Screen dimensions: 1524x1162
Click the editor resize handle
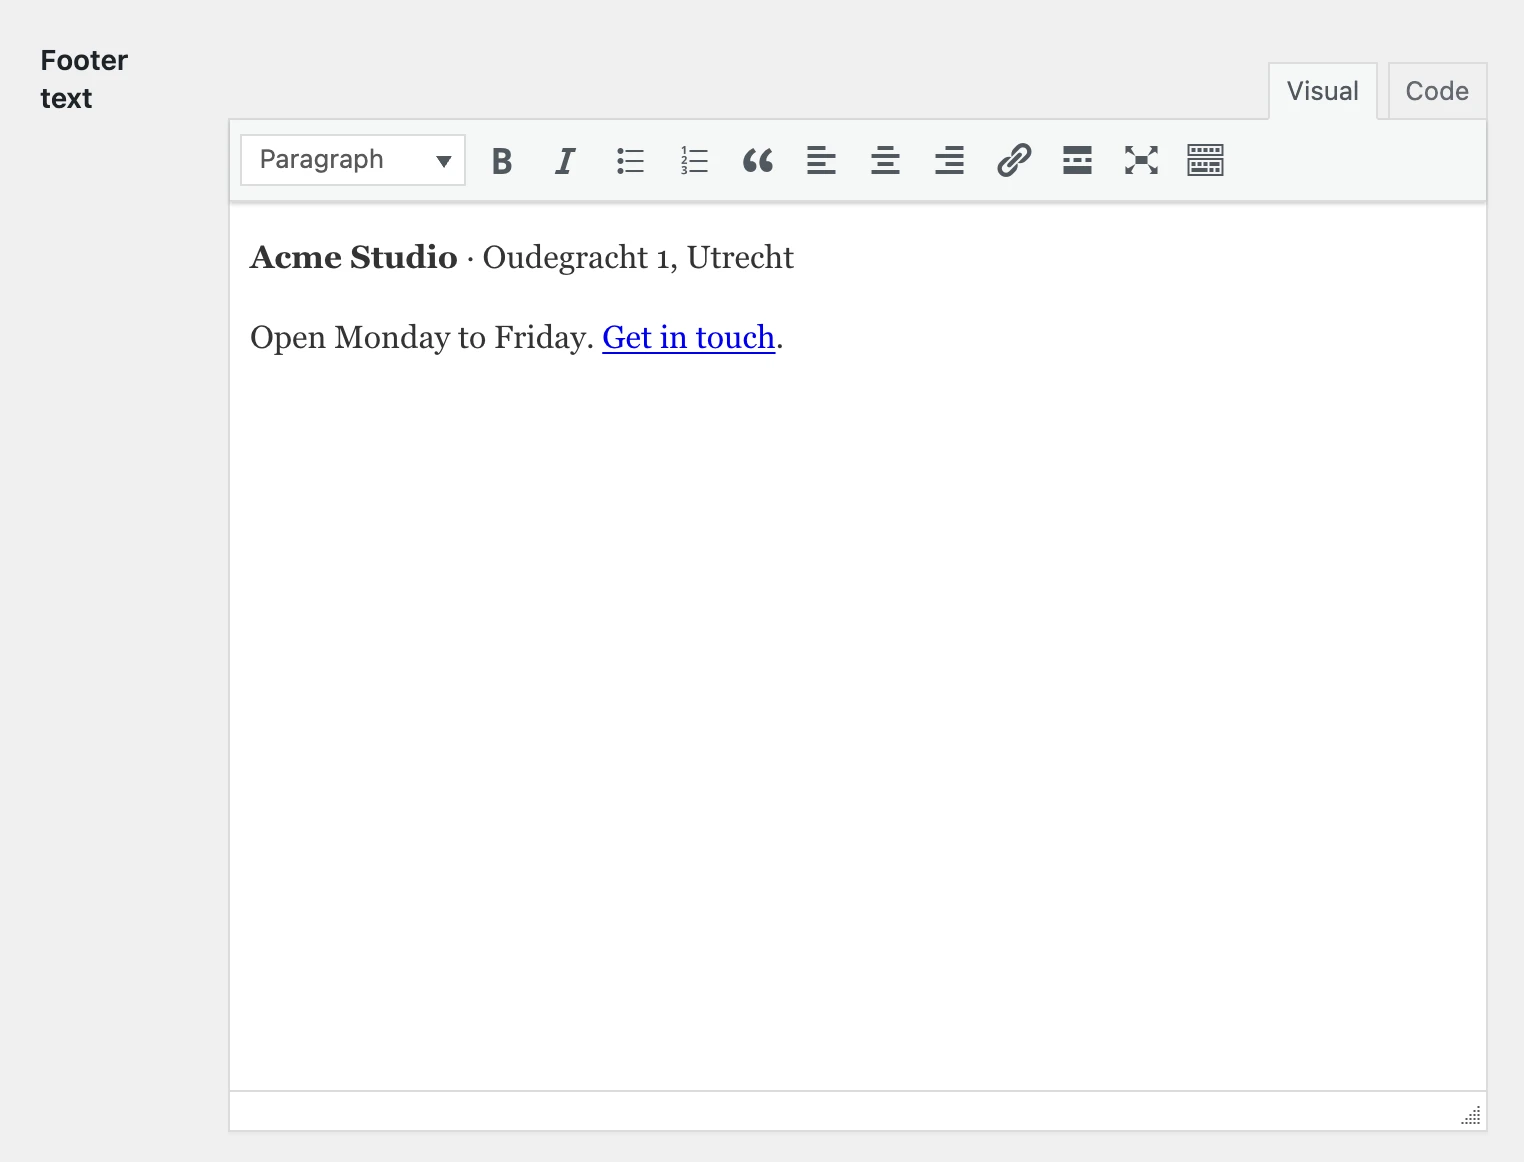1471,1116
